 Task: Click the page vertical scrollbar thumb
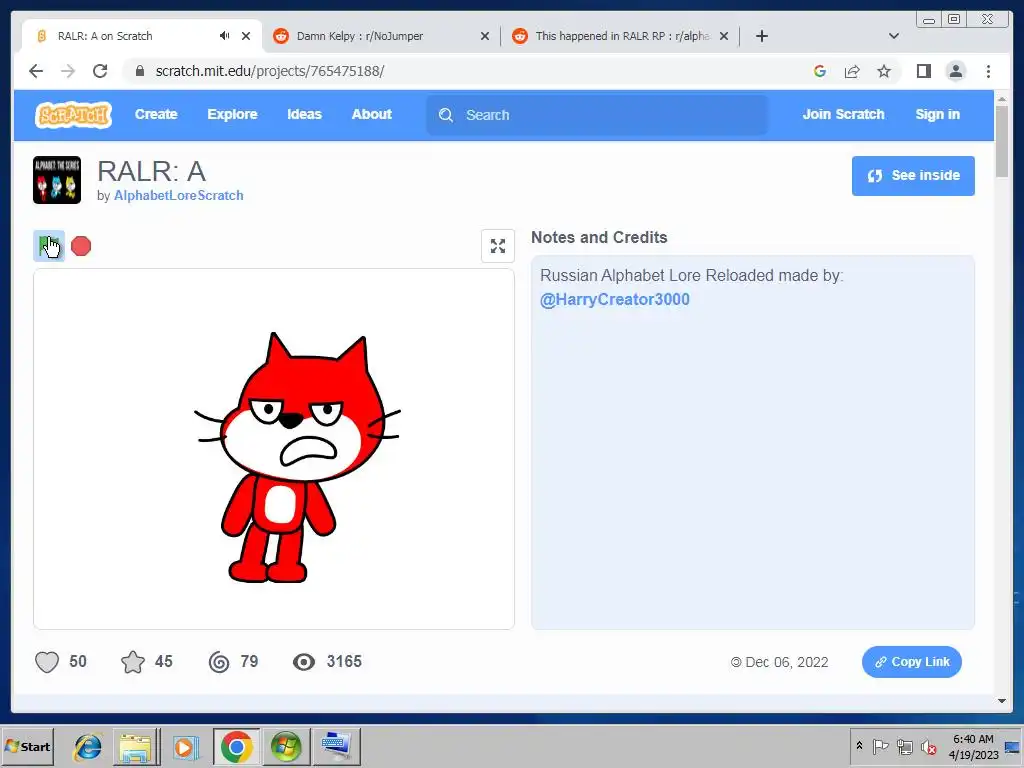tap(1002, 140)
